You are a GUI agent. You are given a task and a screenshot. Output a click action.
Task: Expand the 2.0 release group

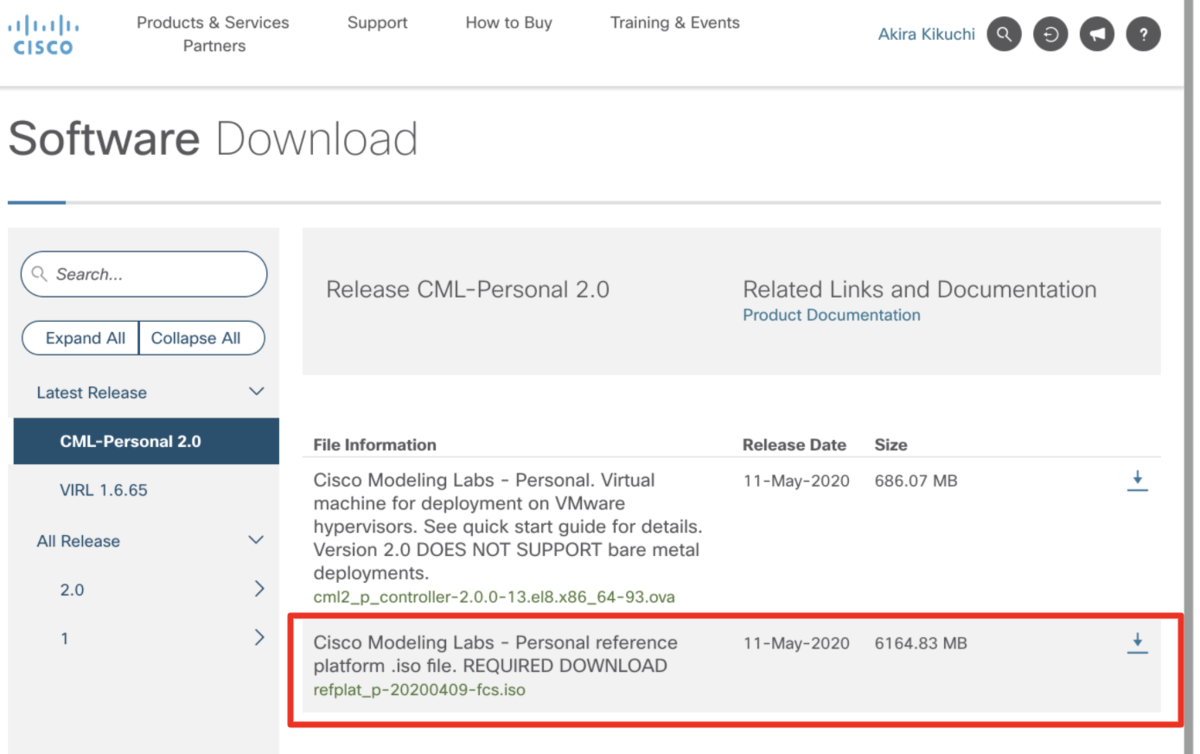(x=259, y=589)
